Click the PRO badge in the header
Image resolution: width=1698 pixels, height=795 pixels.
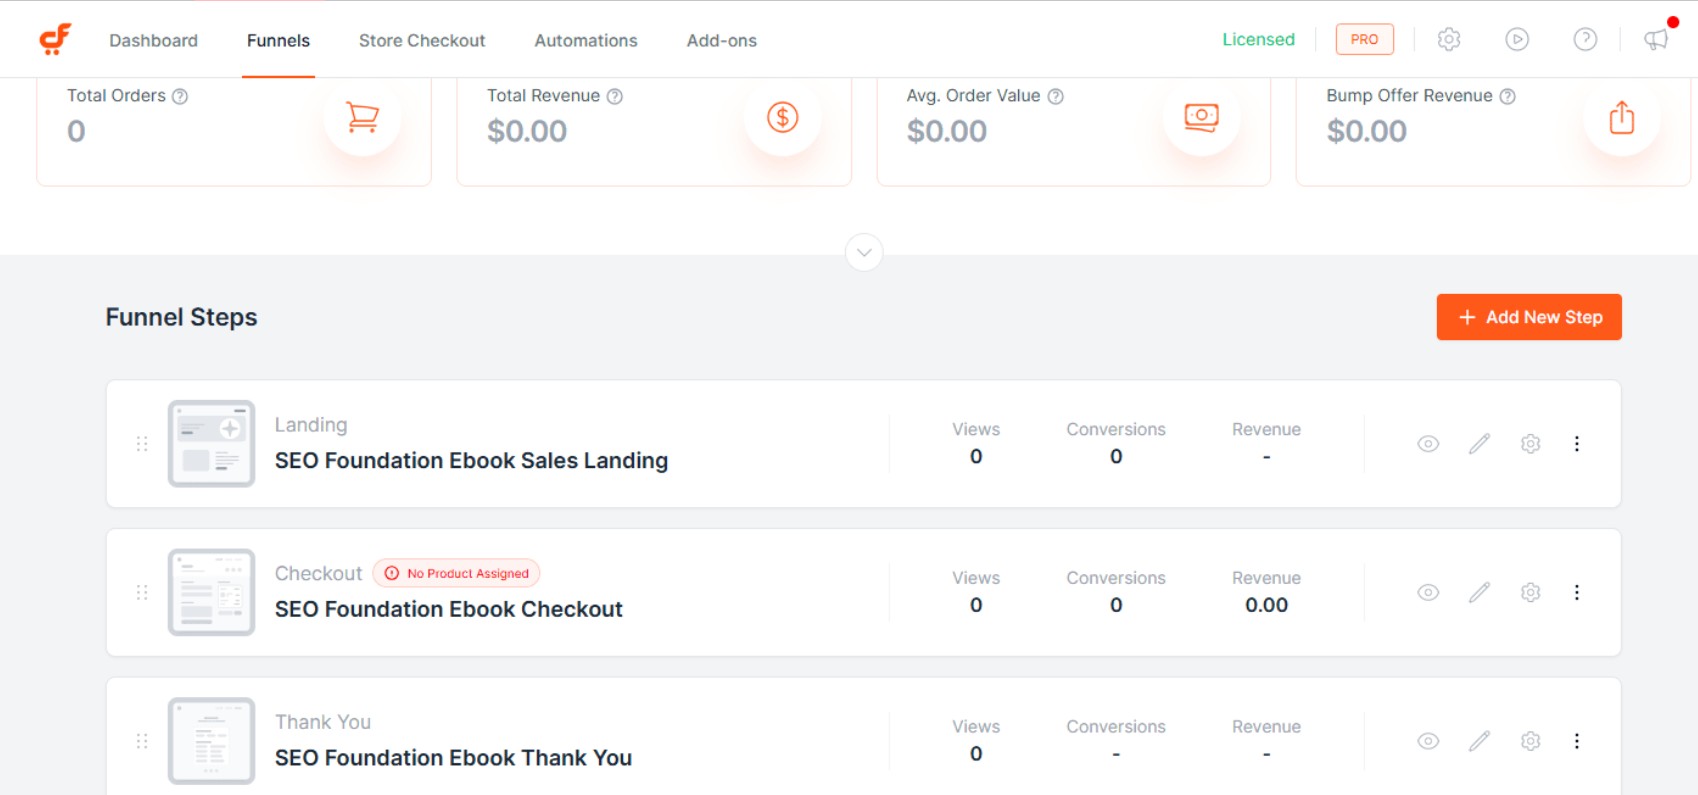pos(1365,39)
